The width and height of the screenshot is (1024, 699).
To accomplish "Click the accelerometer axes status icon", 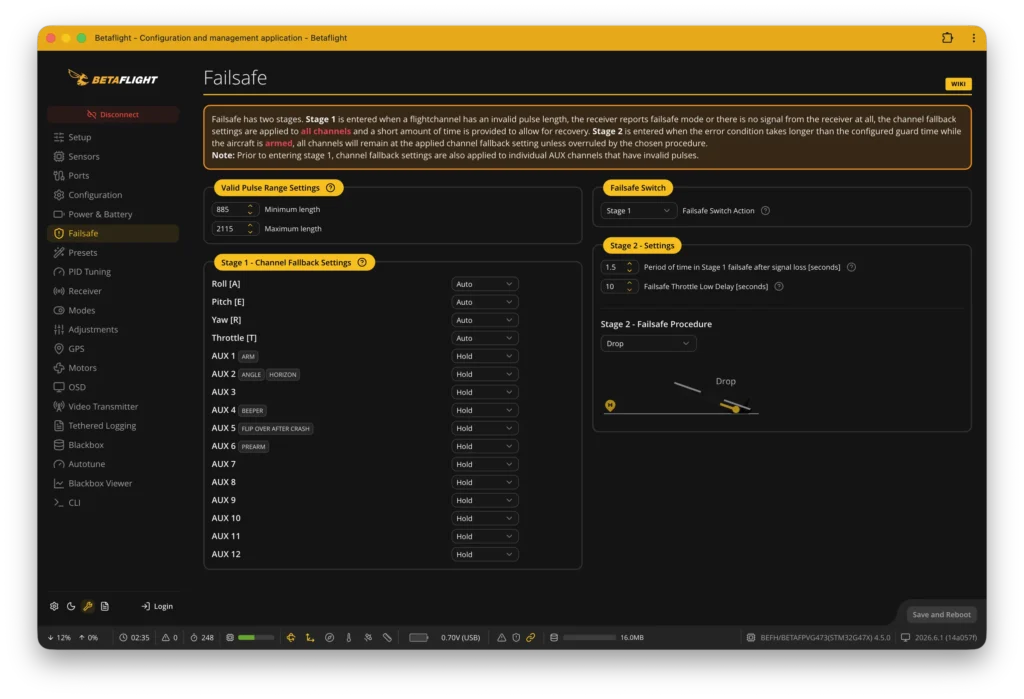I will pyautogui.click(x=310, y=638).
